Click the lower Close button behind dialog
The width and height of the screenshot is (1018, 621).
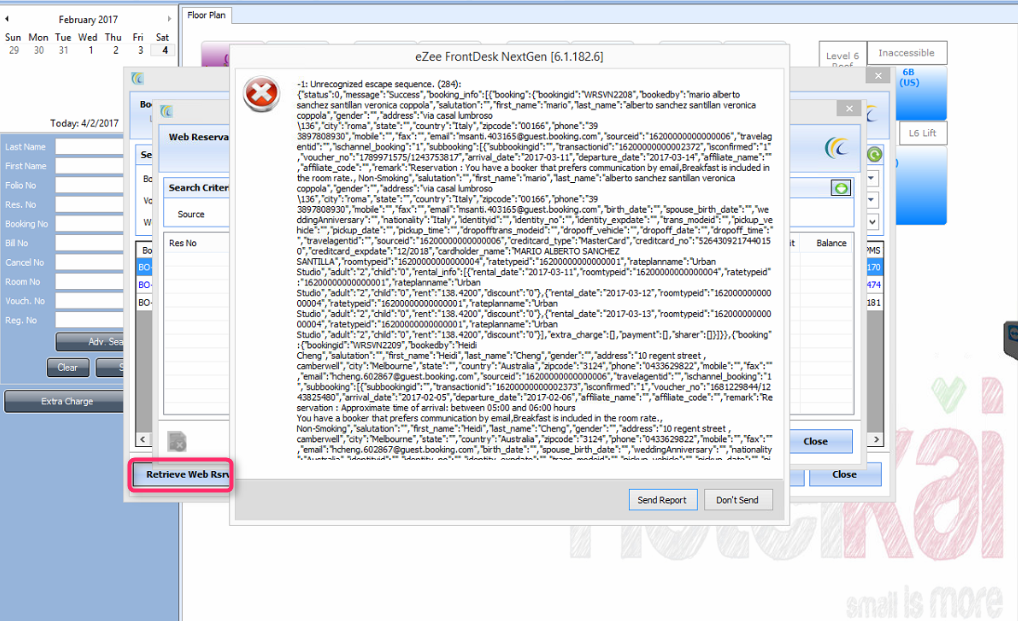[845, 474]
